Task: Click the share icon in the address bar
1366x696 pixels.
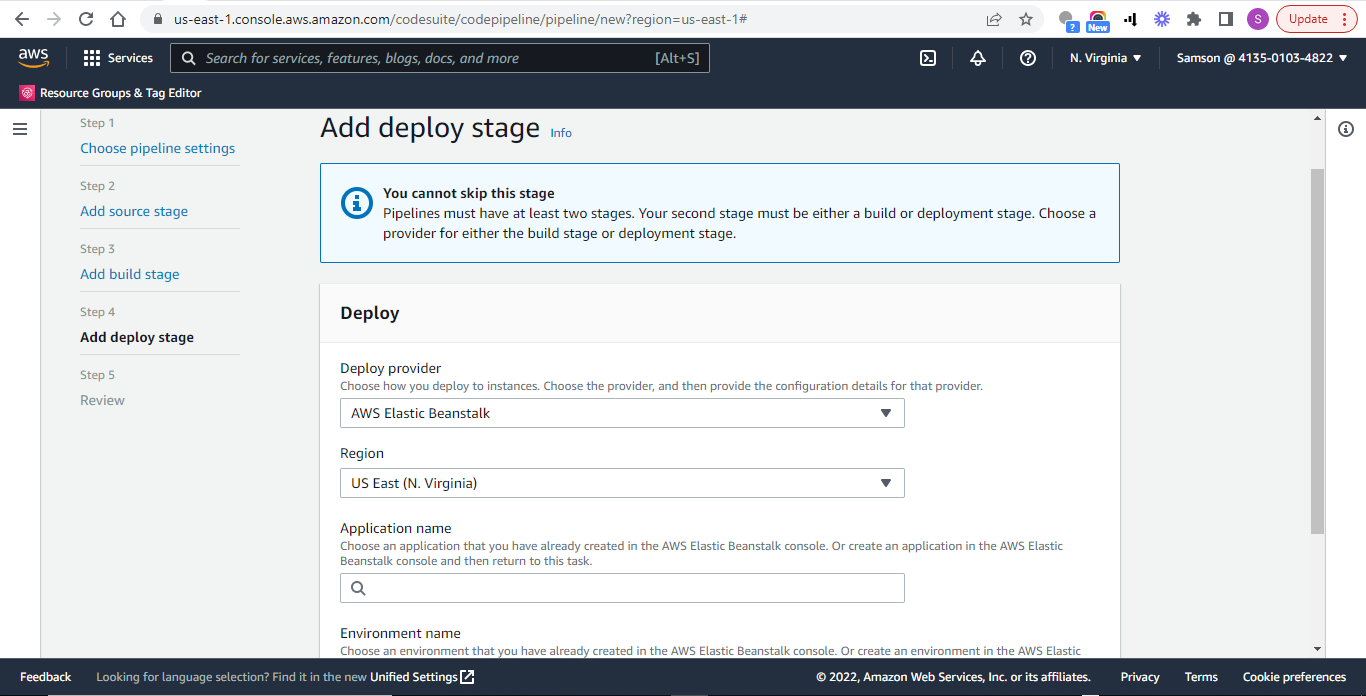Action: click(993, 17)
